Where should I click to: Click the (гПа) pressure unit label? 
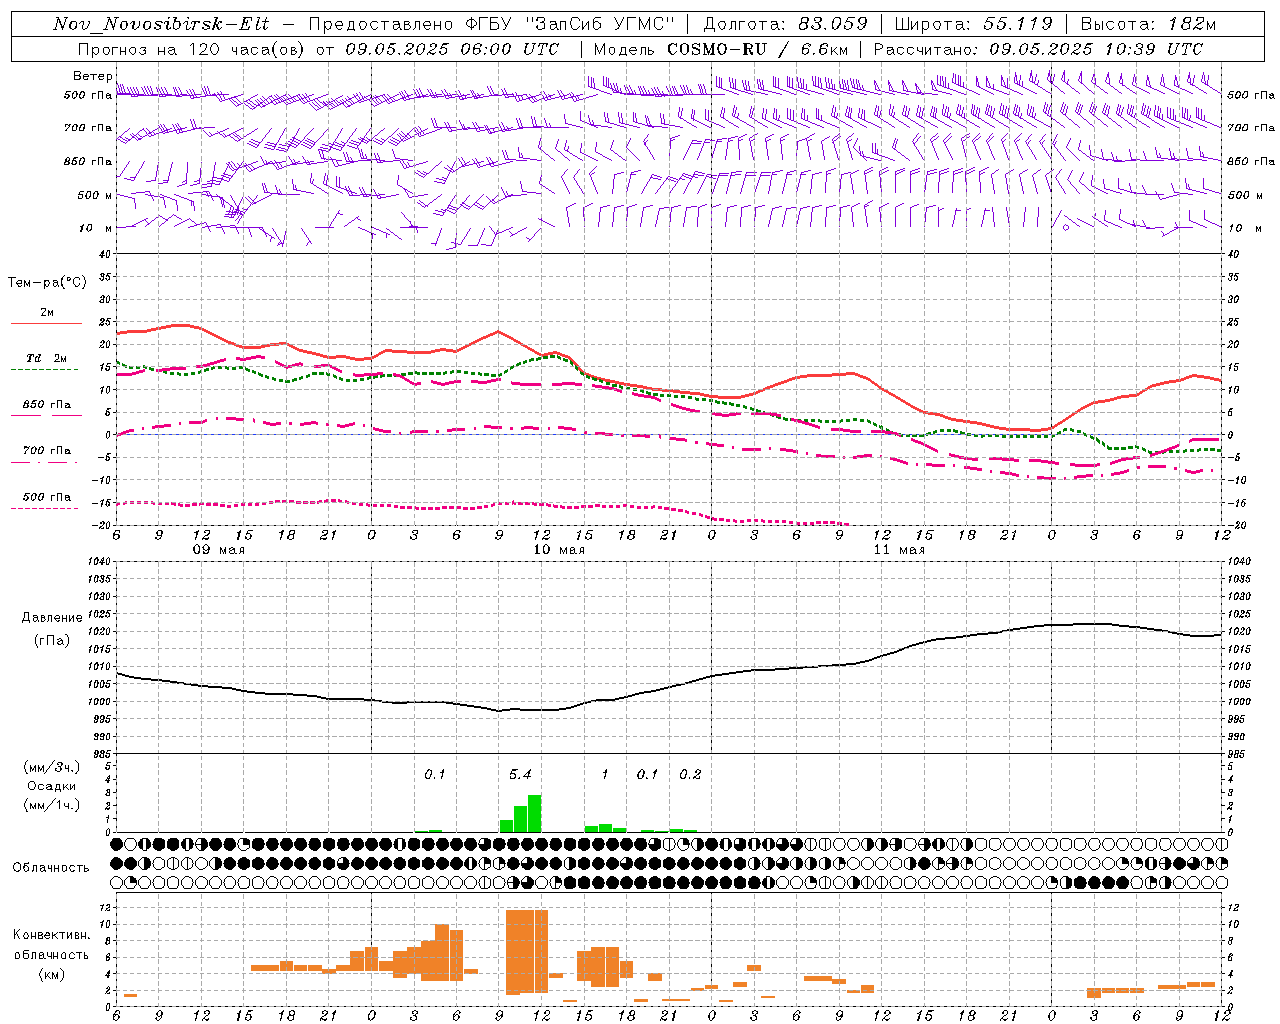[x=51, y=641]
